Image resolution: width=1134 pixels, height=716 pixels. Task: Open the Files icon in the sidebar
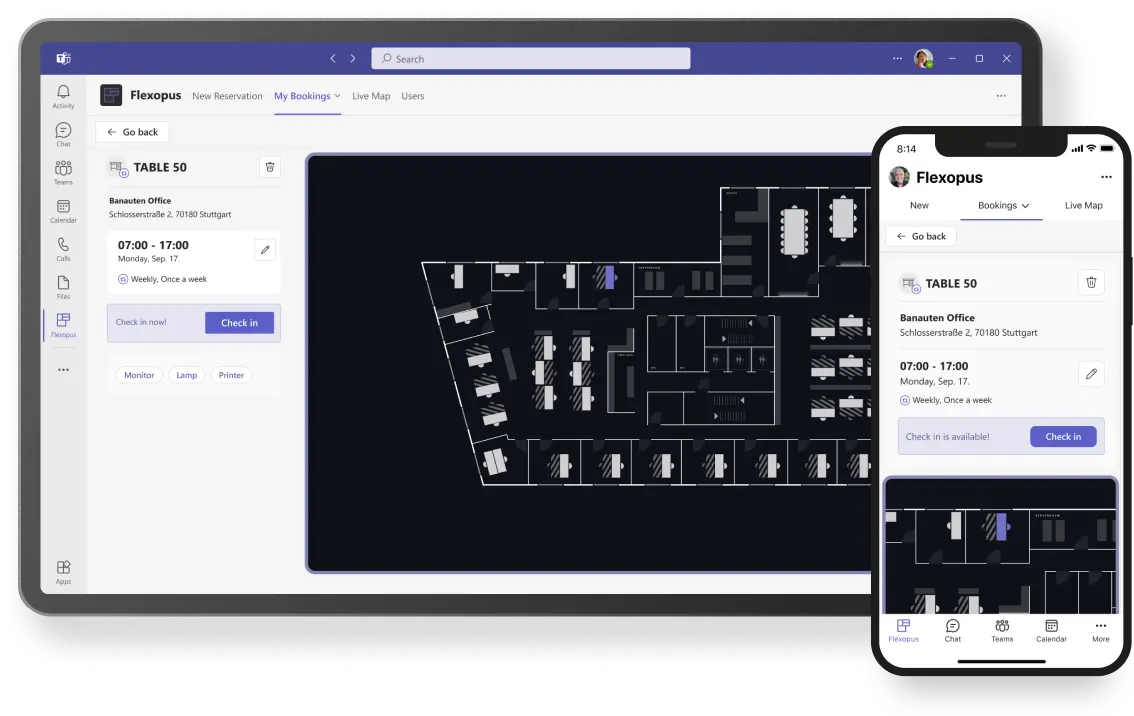[x=63, y=284]
